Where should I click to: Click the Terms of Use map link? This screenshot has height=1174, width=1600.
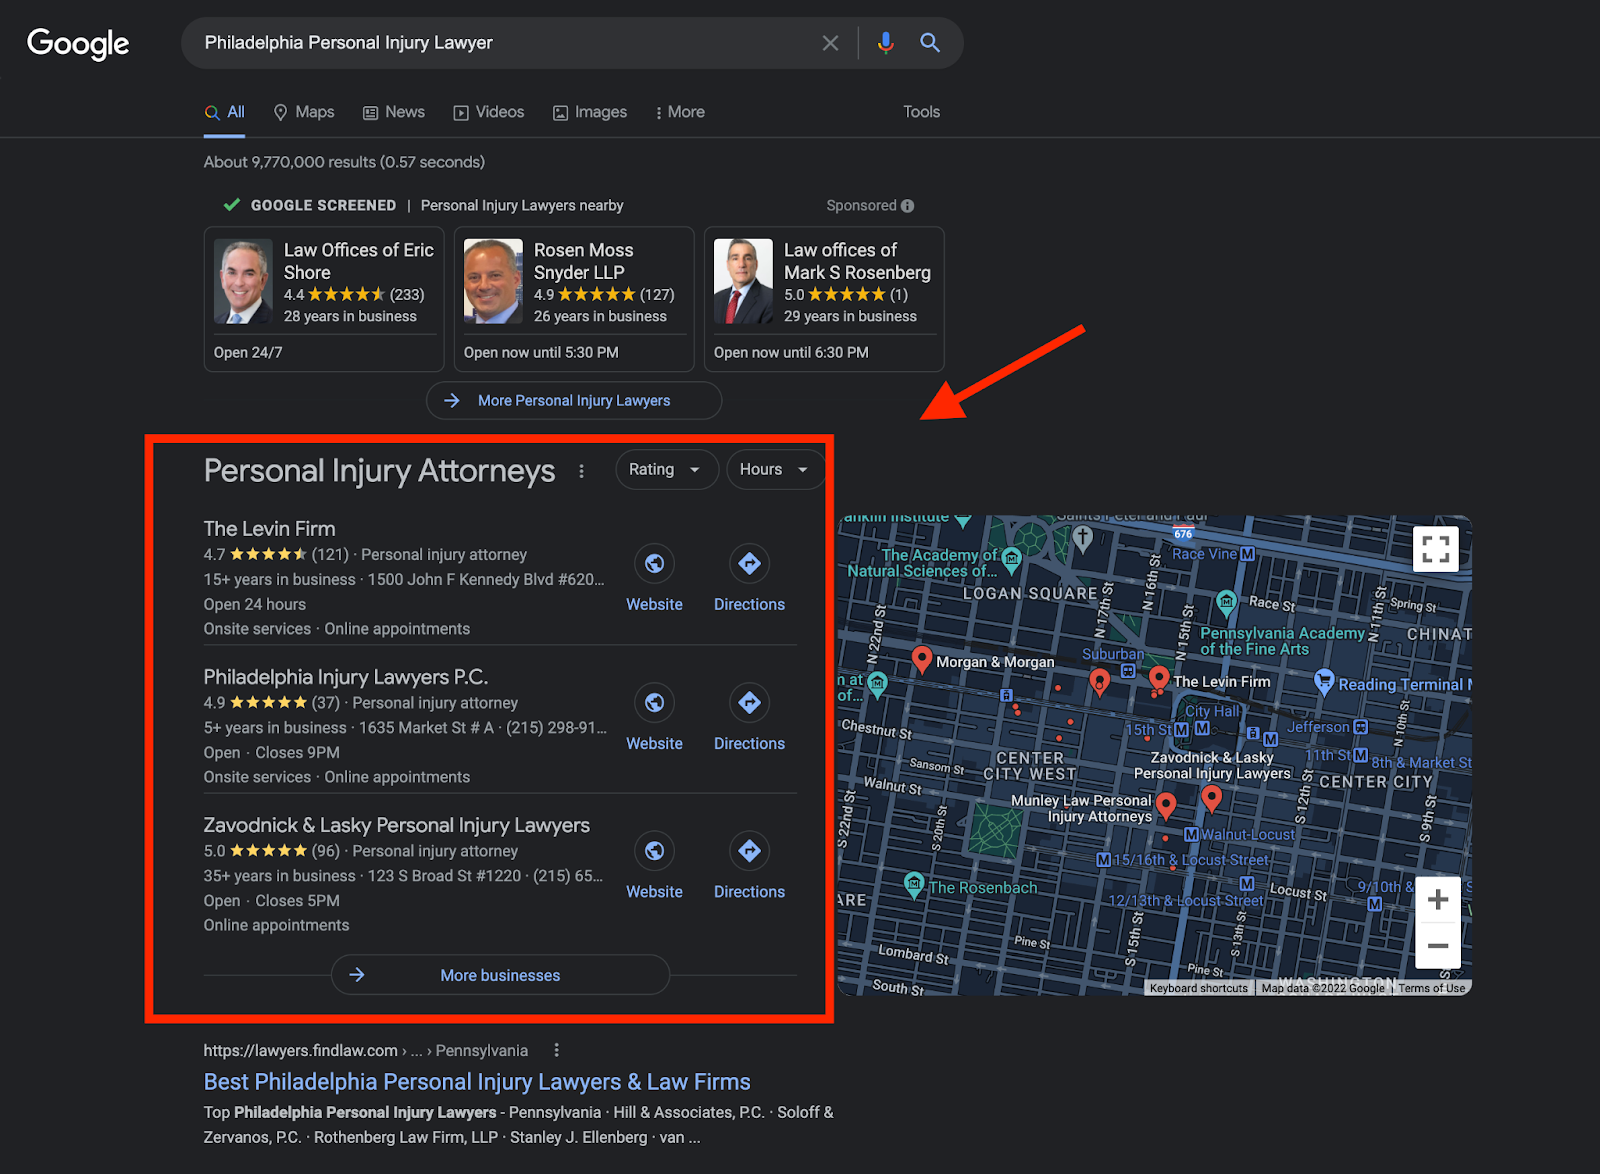[1432, 988]
